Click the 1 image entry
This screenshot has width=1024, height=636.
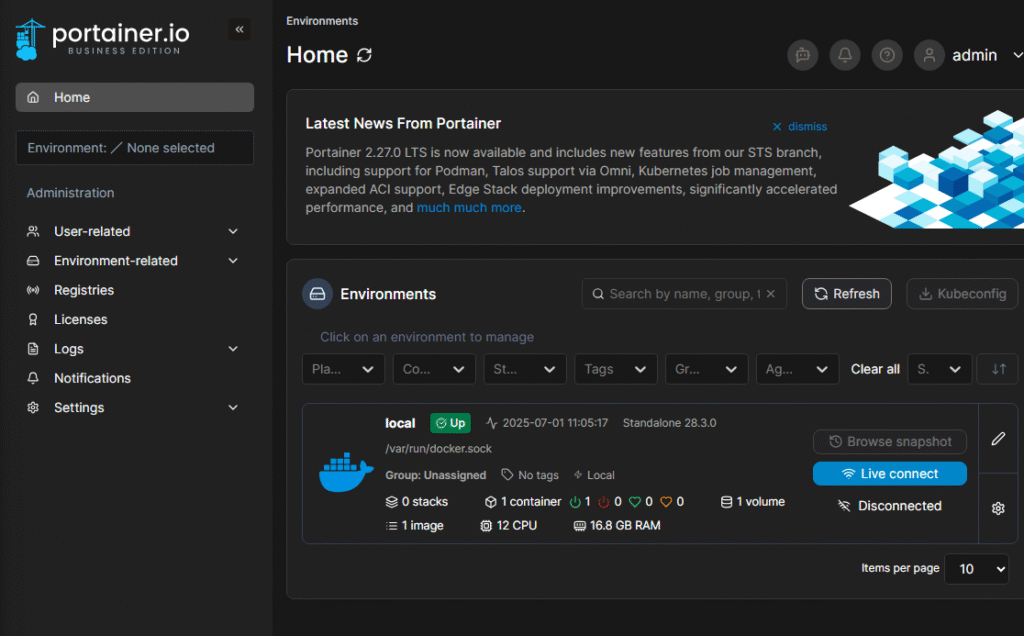click(x=415, y=526)
